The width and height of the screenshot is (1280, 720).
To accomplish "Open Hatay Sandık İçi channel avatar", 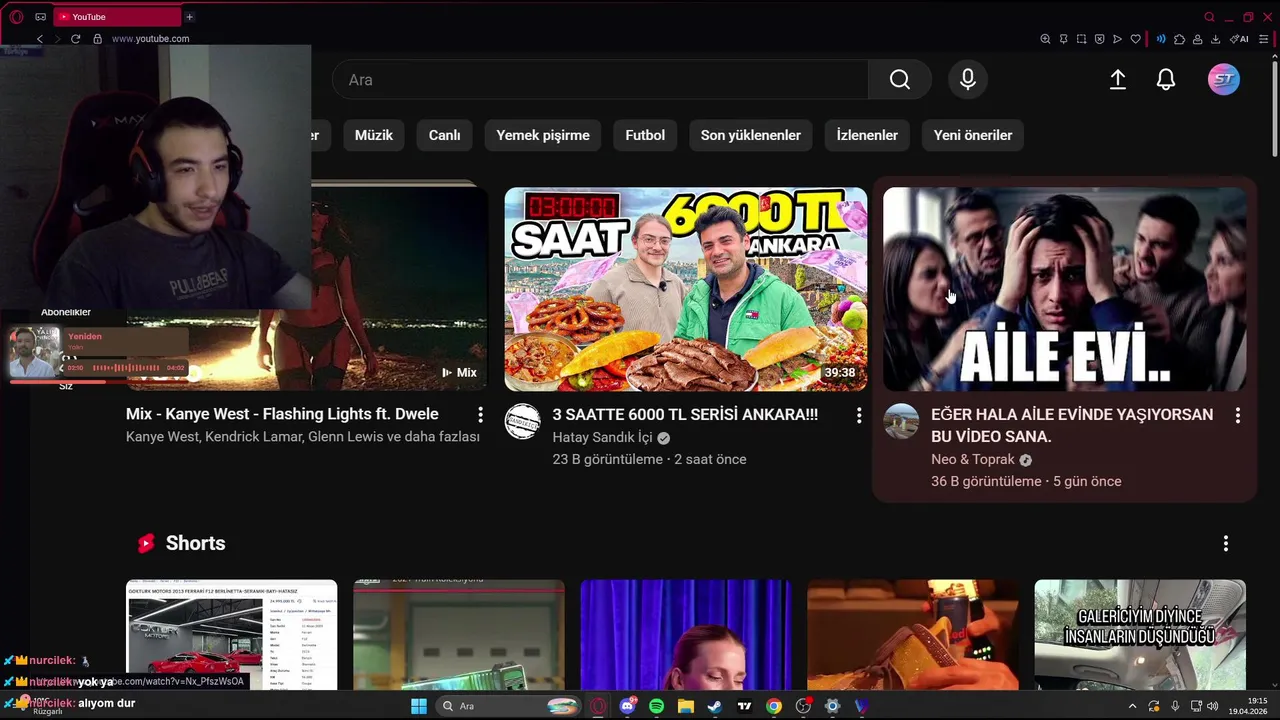I will tap(523, 421).
